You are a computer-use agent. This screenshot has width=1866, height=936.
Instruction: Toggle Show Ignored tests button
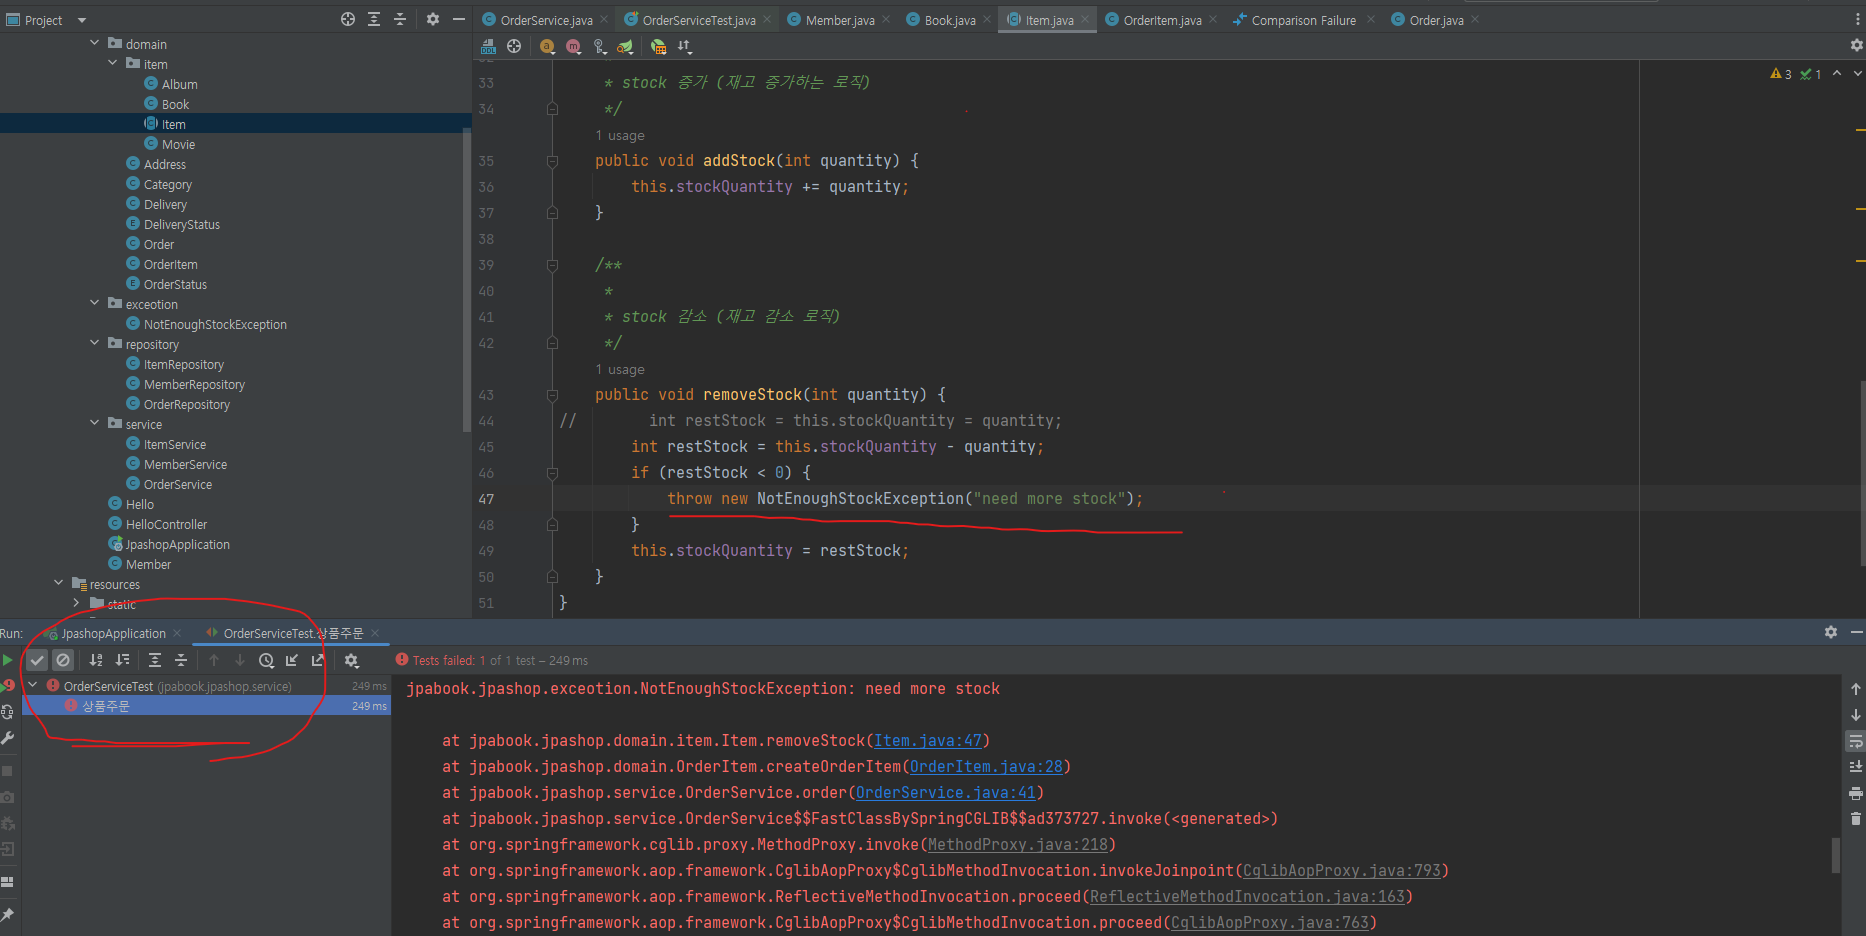pos(63,660)
